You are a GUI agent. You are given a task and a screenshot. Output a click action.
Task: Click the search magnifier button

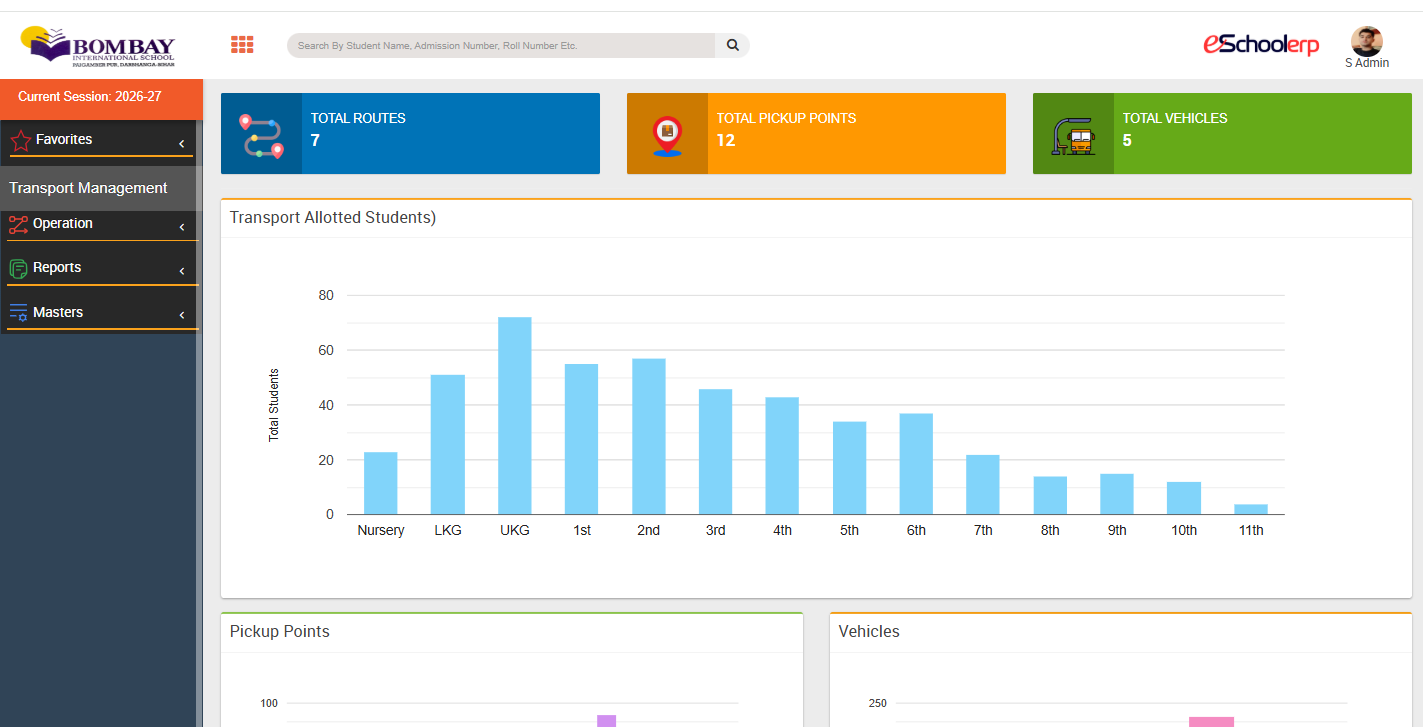732,45
